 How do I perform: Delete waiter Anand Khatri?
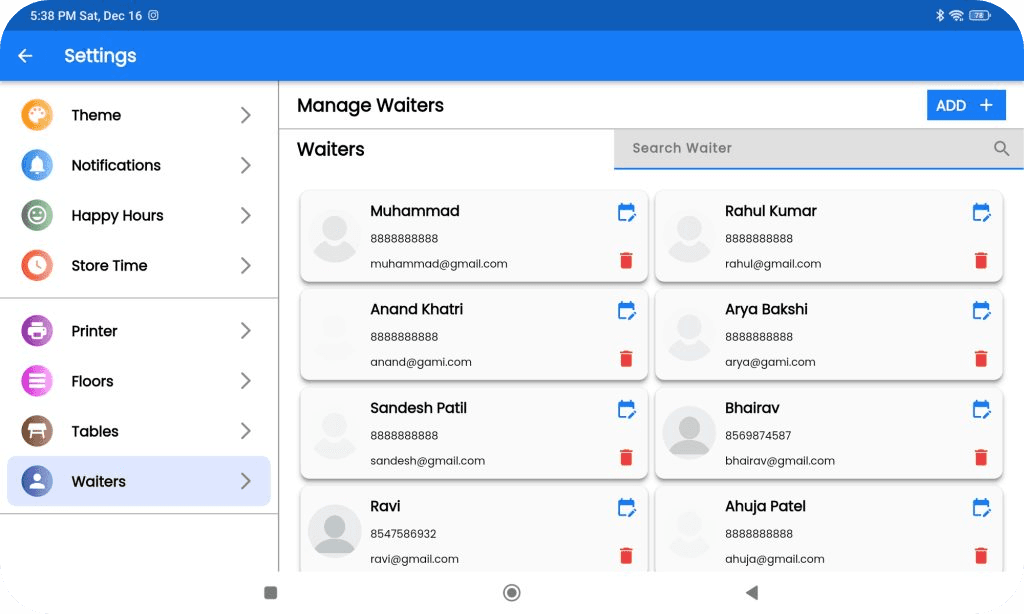point(626,359)
